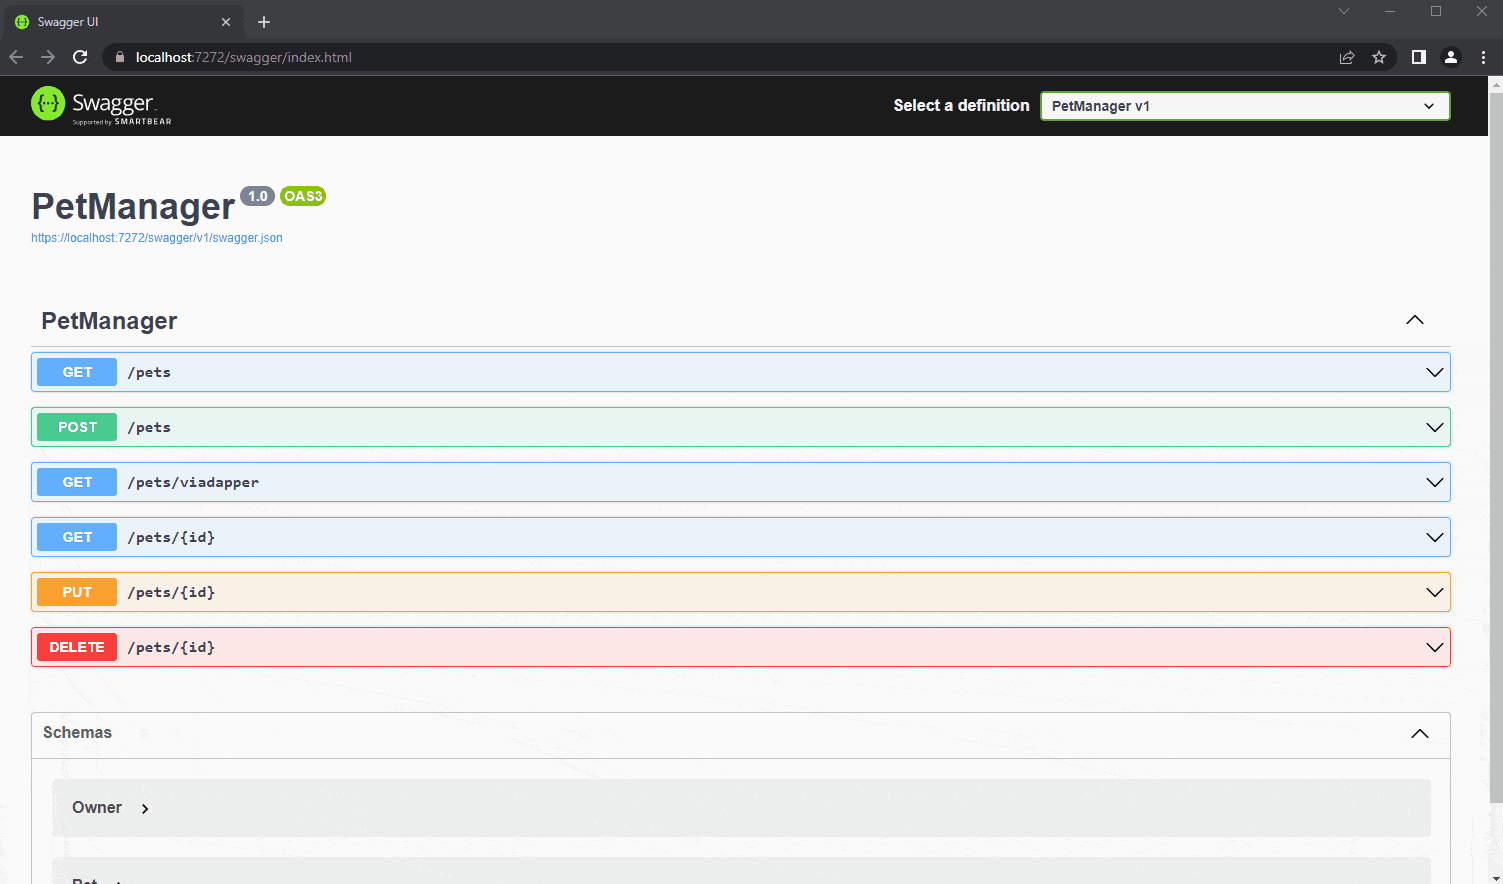Open the swagger.json link
The height and width of the screenshot is (884, 1503).
(157, 238)
